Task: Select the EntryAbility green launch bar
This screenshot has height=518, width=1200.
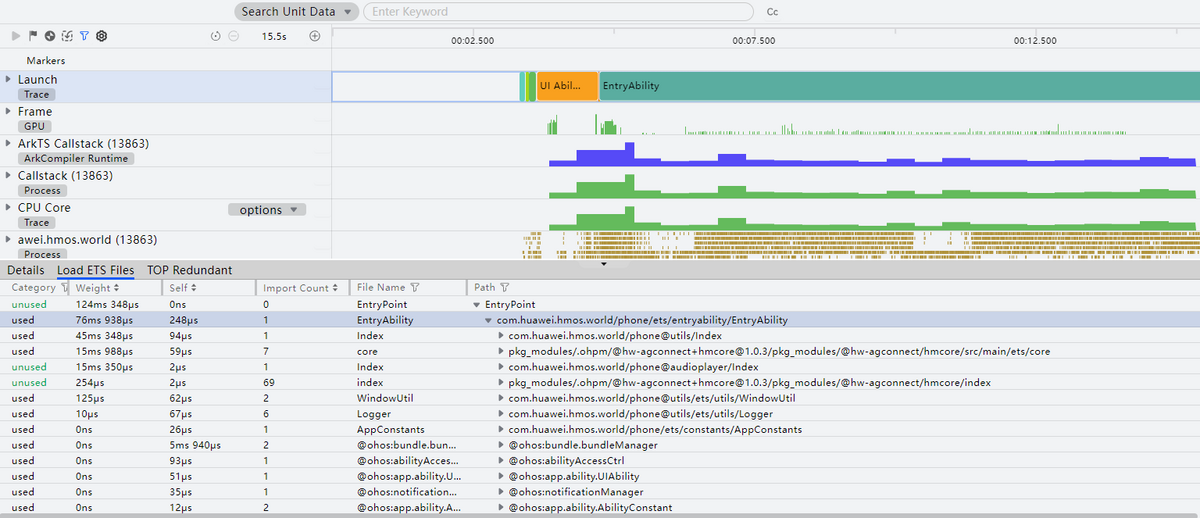Action: pos(900,86)
